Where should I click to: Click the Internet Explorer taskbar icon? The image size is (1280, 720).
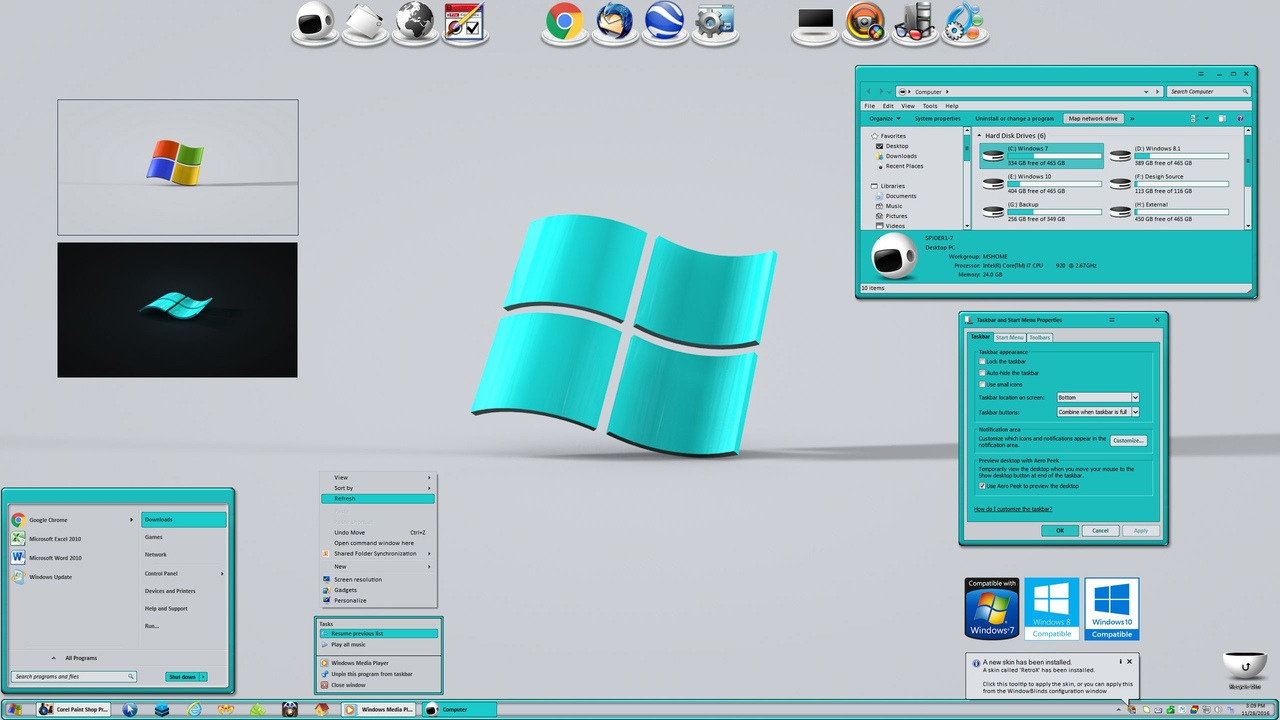point(194,709)
